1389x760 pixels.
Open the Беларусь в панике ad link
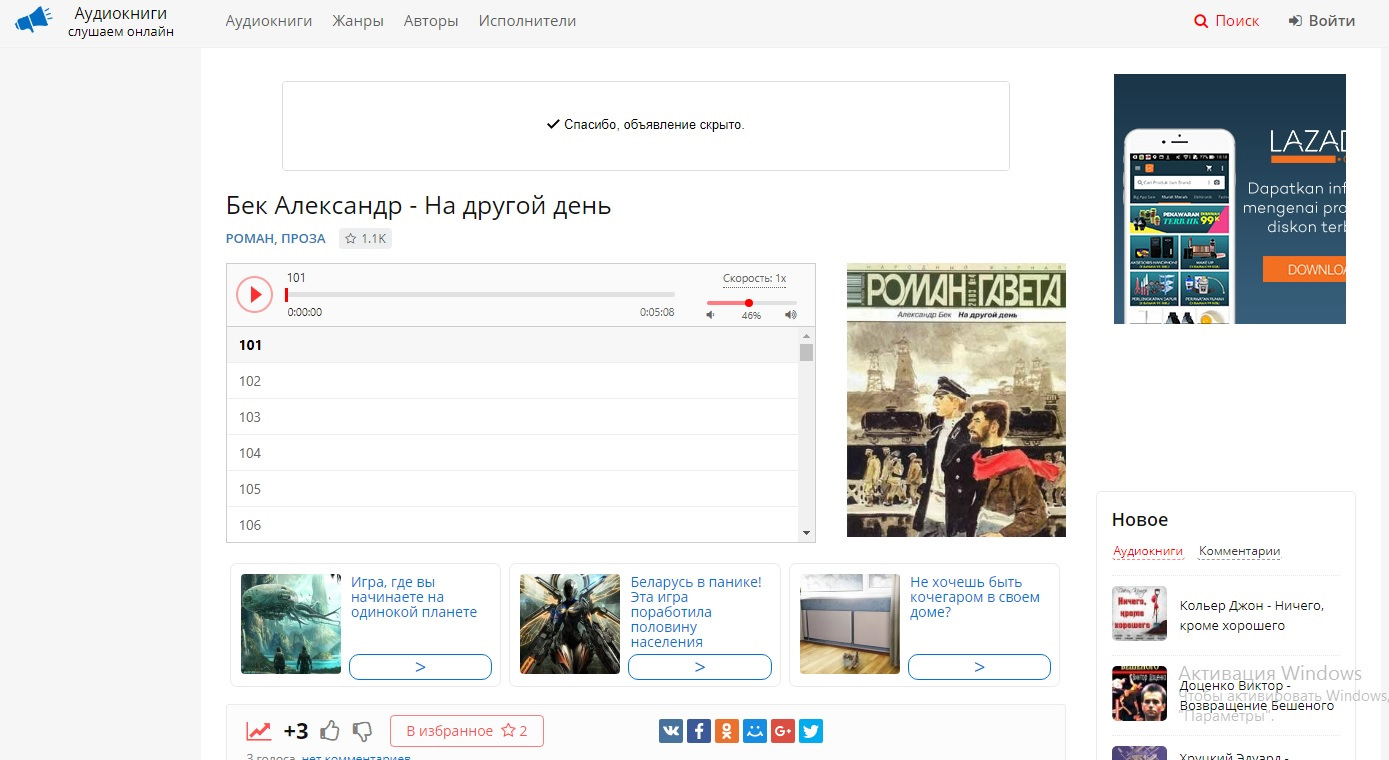[696, 612]
